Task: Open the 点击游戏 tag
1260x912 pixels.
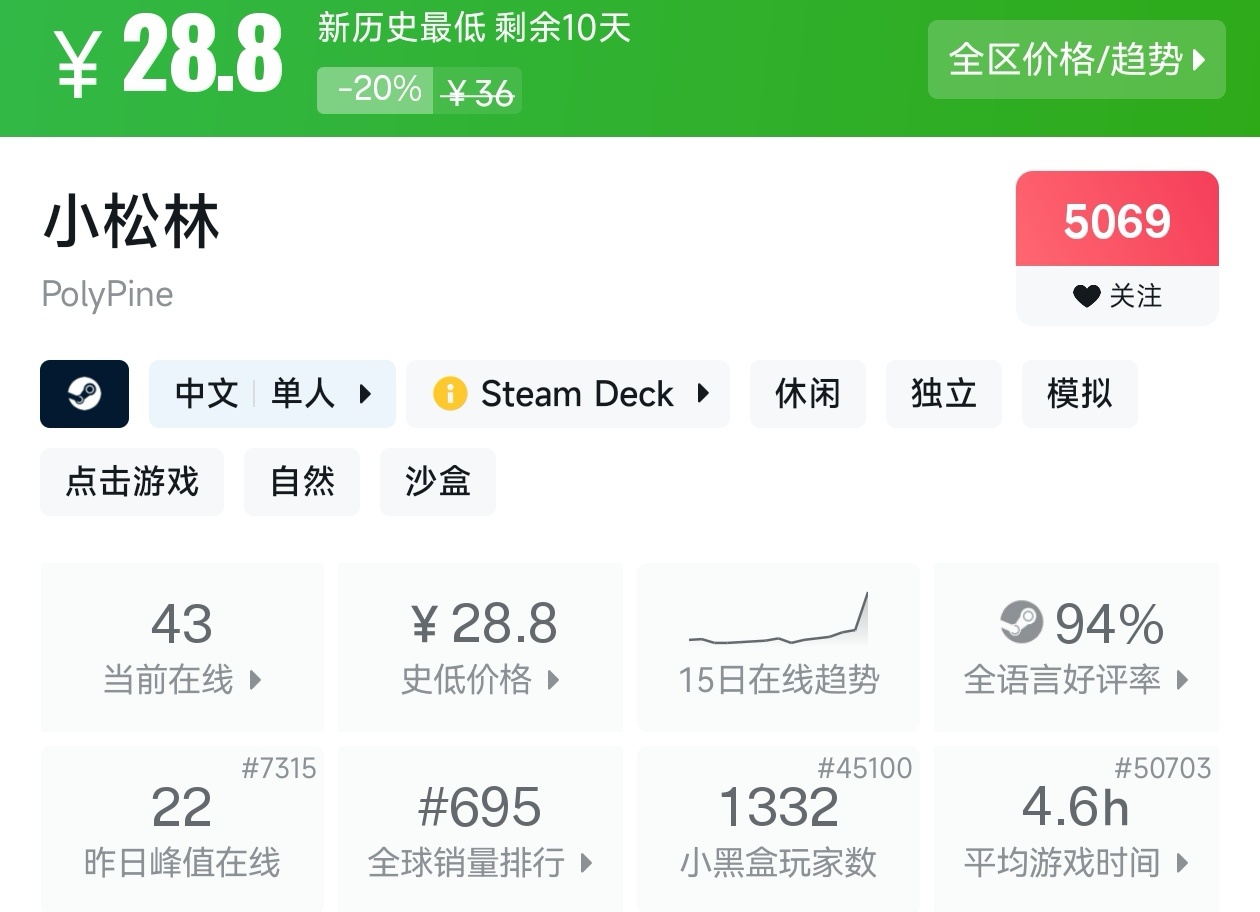Action: click(132, 482)
